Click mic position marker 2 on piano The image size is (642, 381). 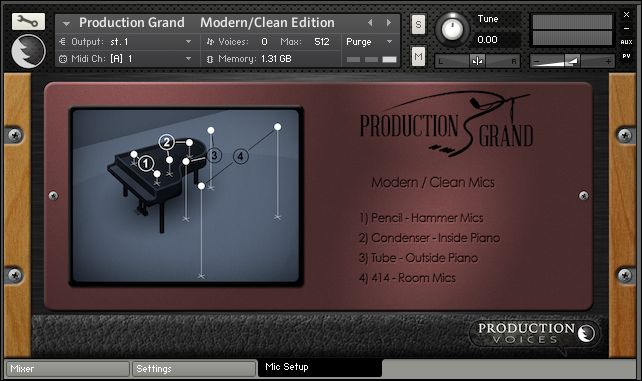(x=167, y=142)
